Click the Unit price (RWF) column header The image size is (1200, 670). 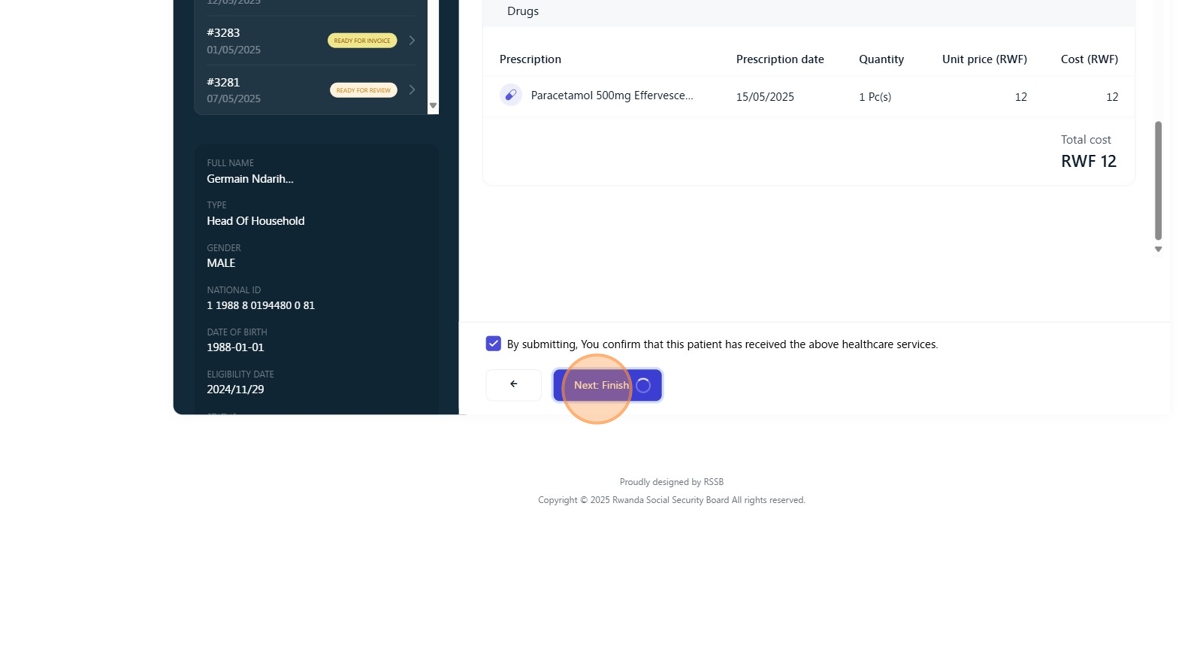coord(984,59)
